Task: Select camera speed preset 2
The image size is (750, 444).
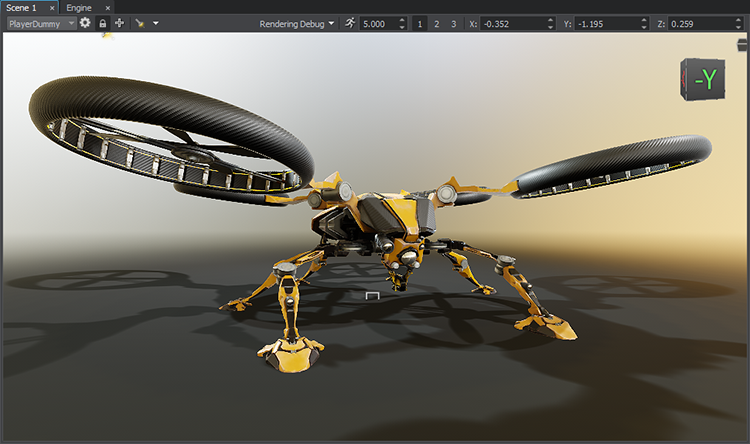Action: click(x=436, y=23)
